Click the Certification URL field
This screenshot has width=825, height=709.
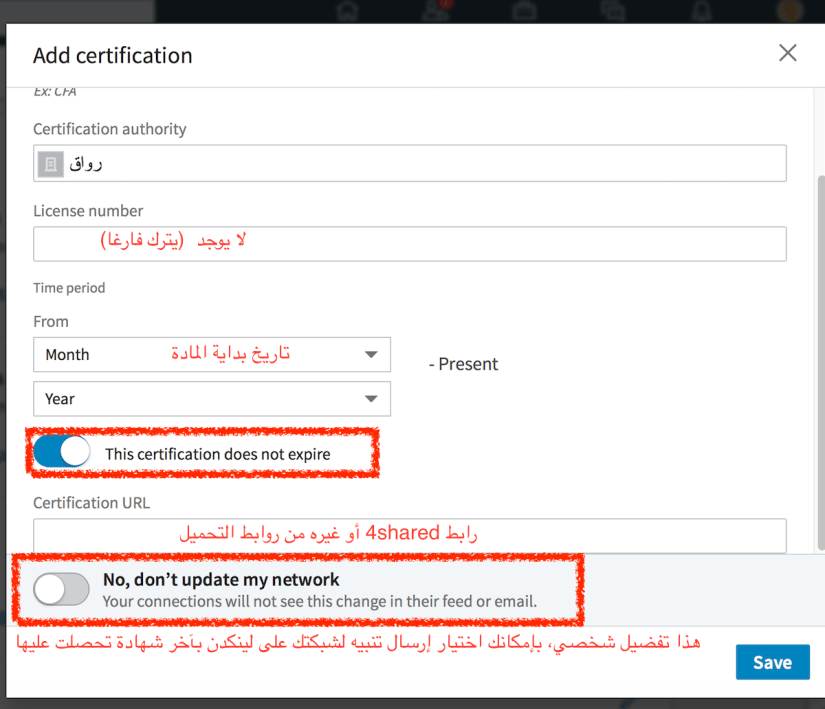click(410, 536)
